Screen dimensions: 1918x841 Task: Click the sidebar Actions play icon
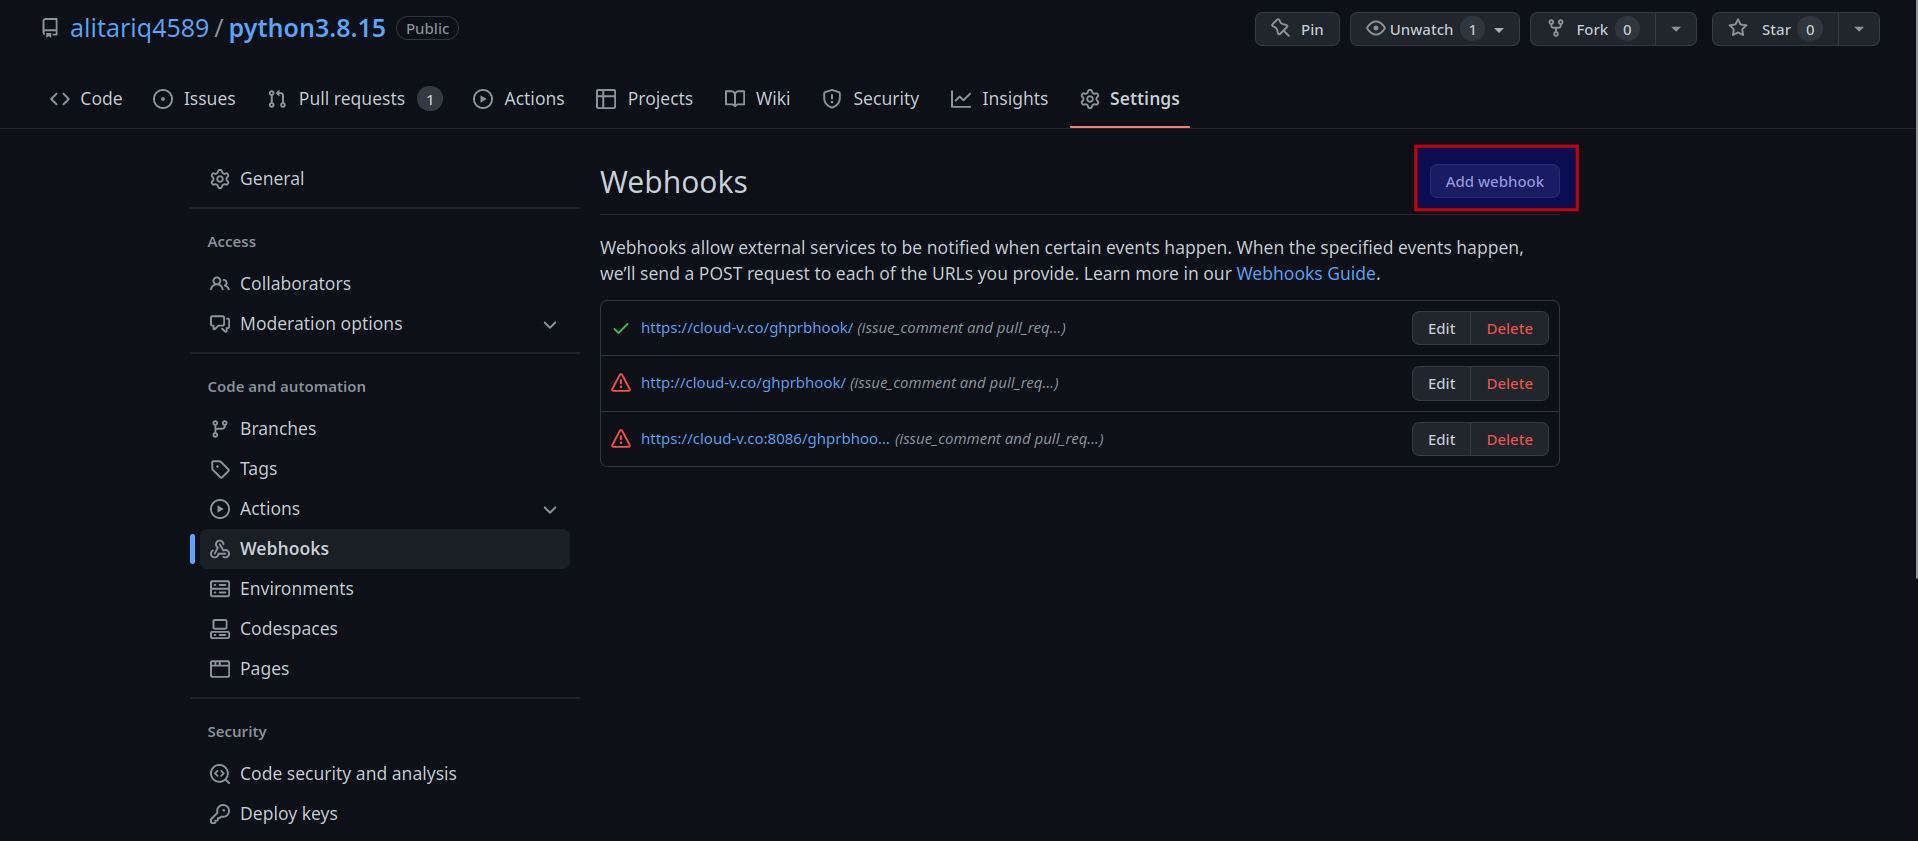(220, 509)
